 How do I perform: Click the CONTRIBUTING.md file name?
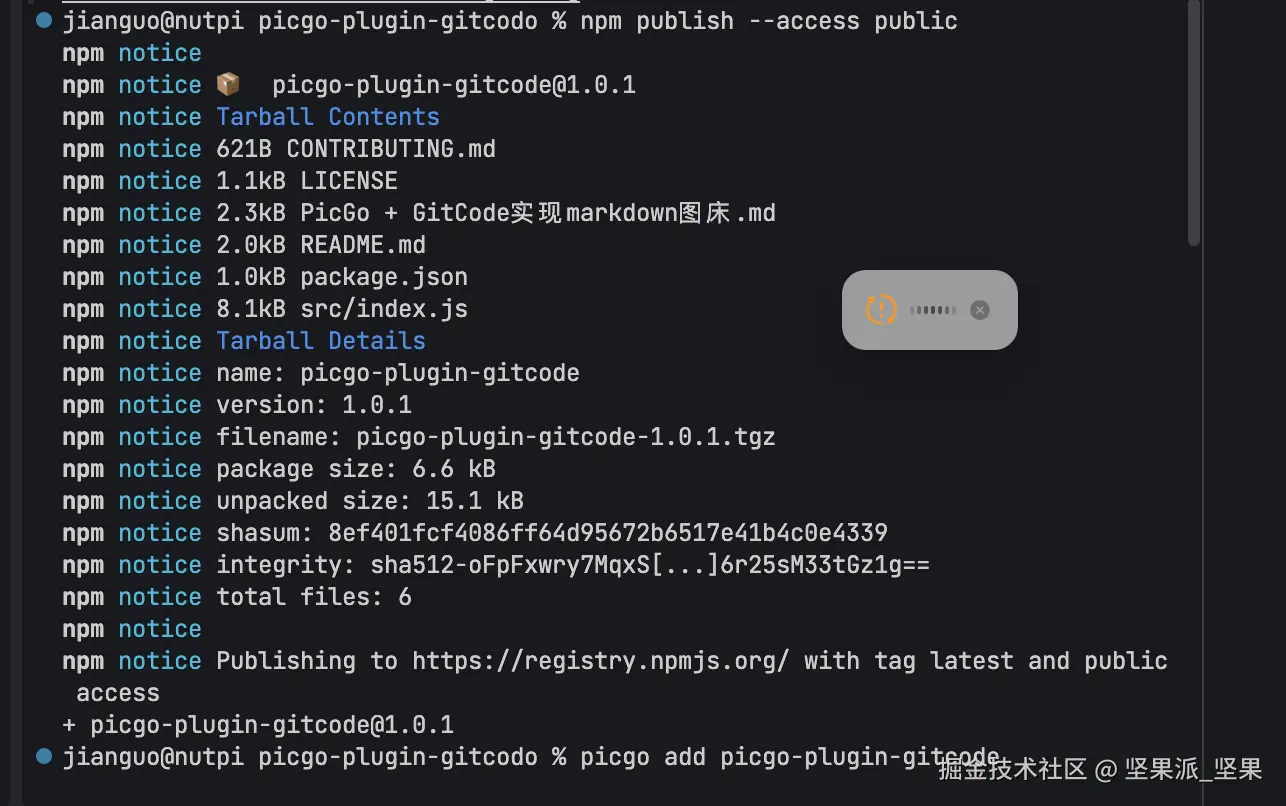tap(391, 149)
